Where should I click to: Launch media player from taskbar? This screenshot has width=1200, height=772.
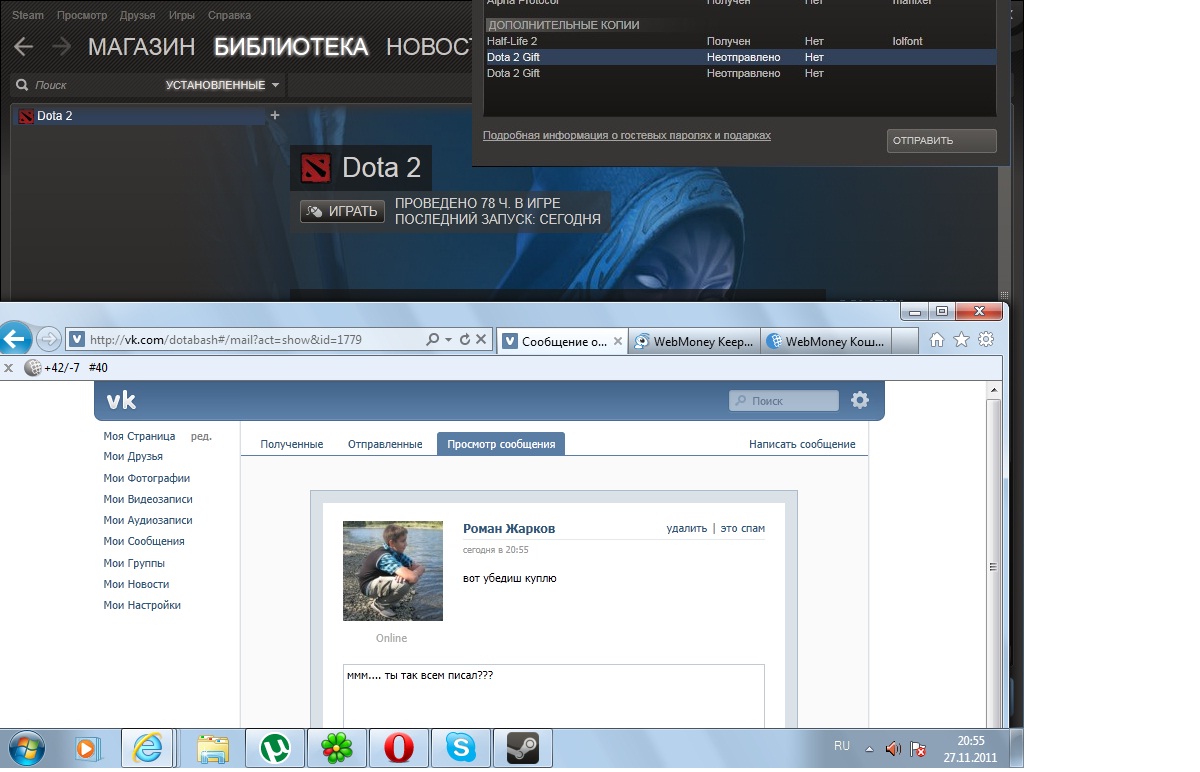pyautogui.click(x=87, y=748)
